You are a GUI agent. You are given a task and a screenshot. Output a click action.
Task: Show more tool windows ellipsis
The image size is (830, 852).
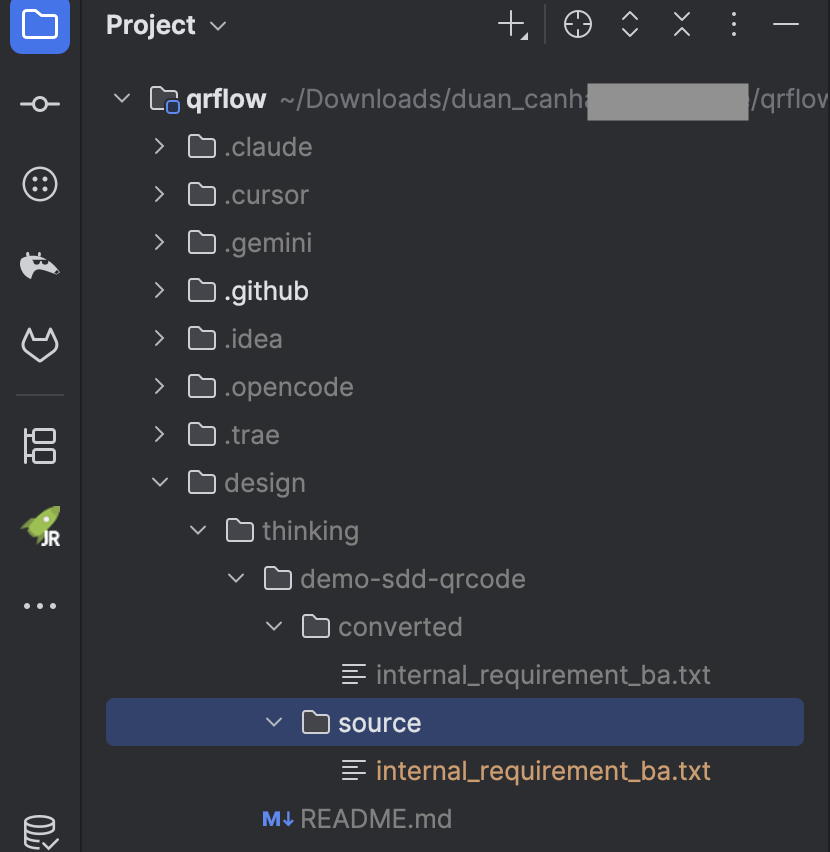[x=40, y=606]
